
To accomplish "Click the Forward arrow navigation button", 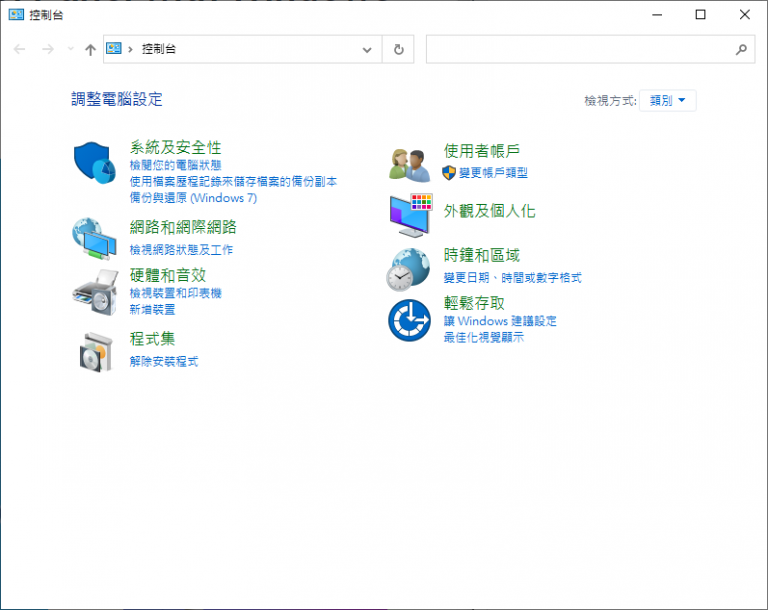I will [48, 49].
